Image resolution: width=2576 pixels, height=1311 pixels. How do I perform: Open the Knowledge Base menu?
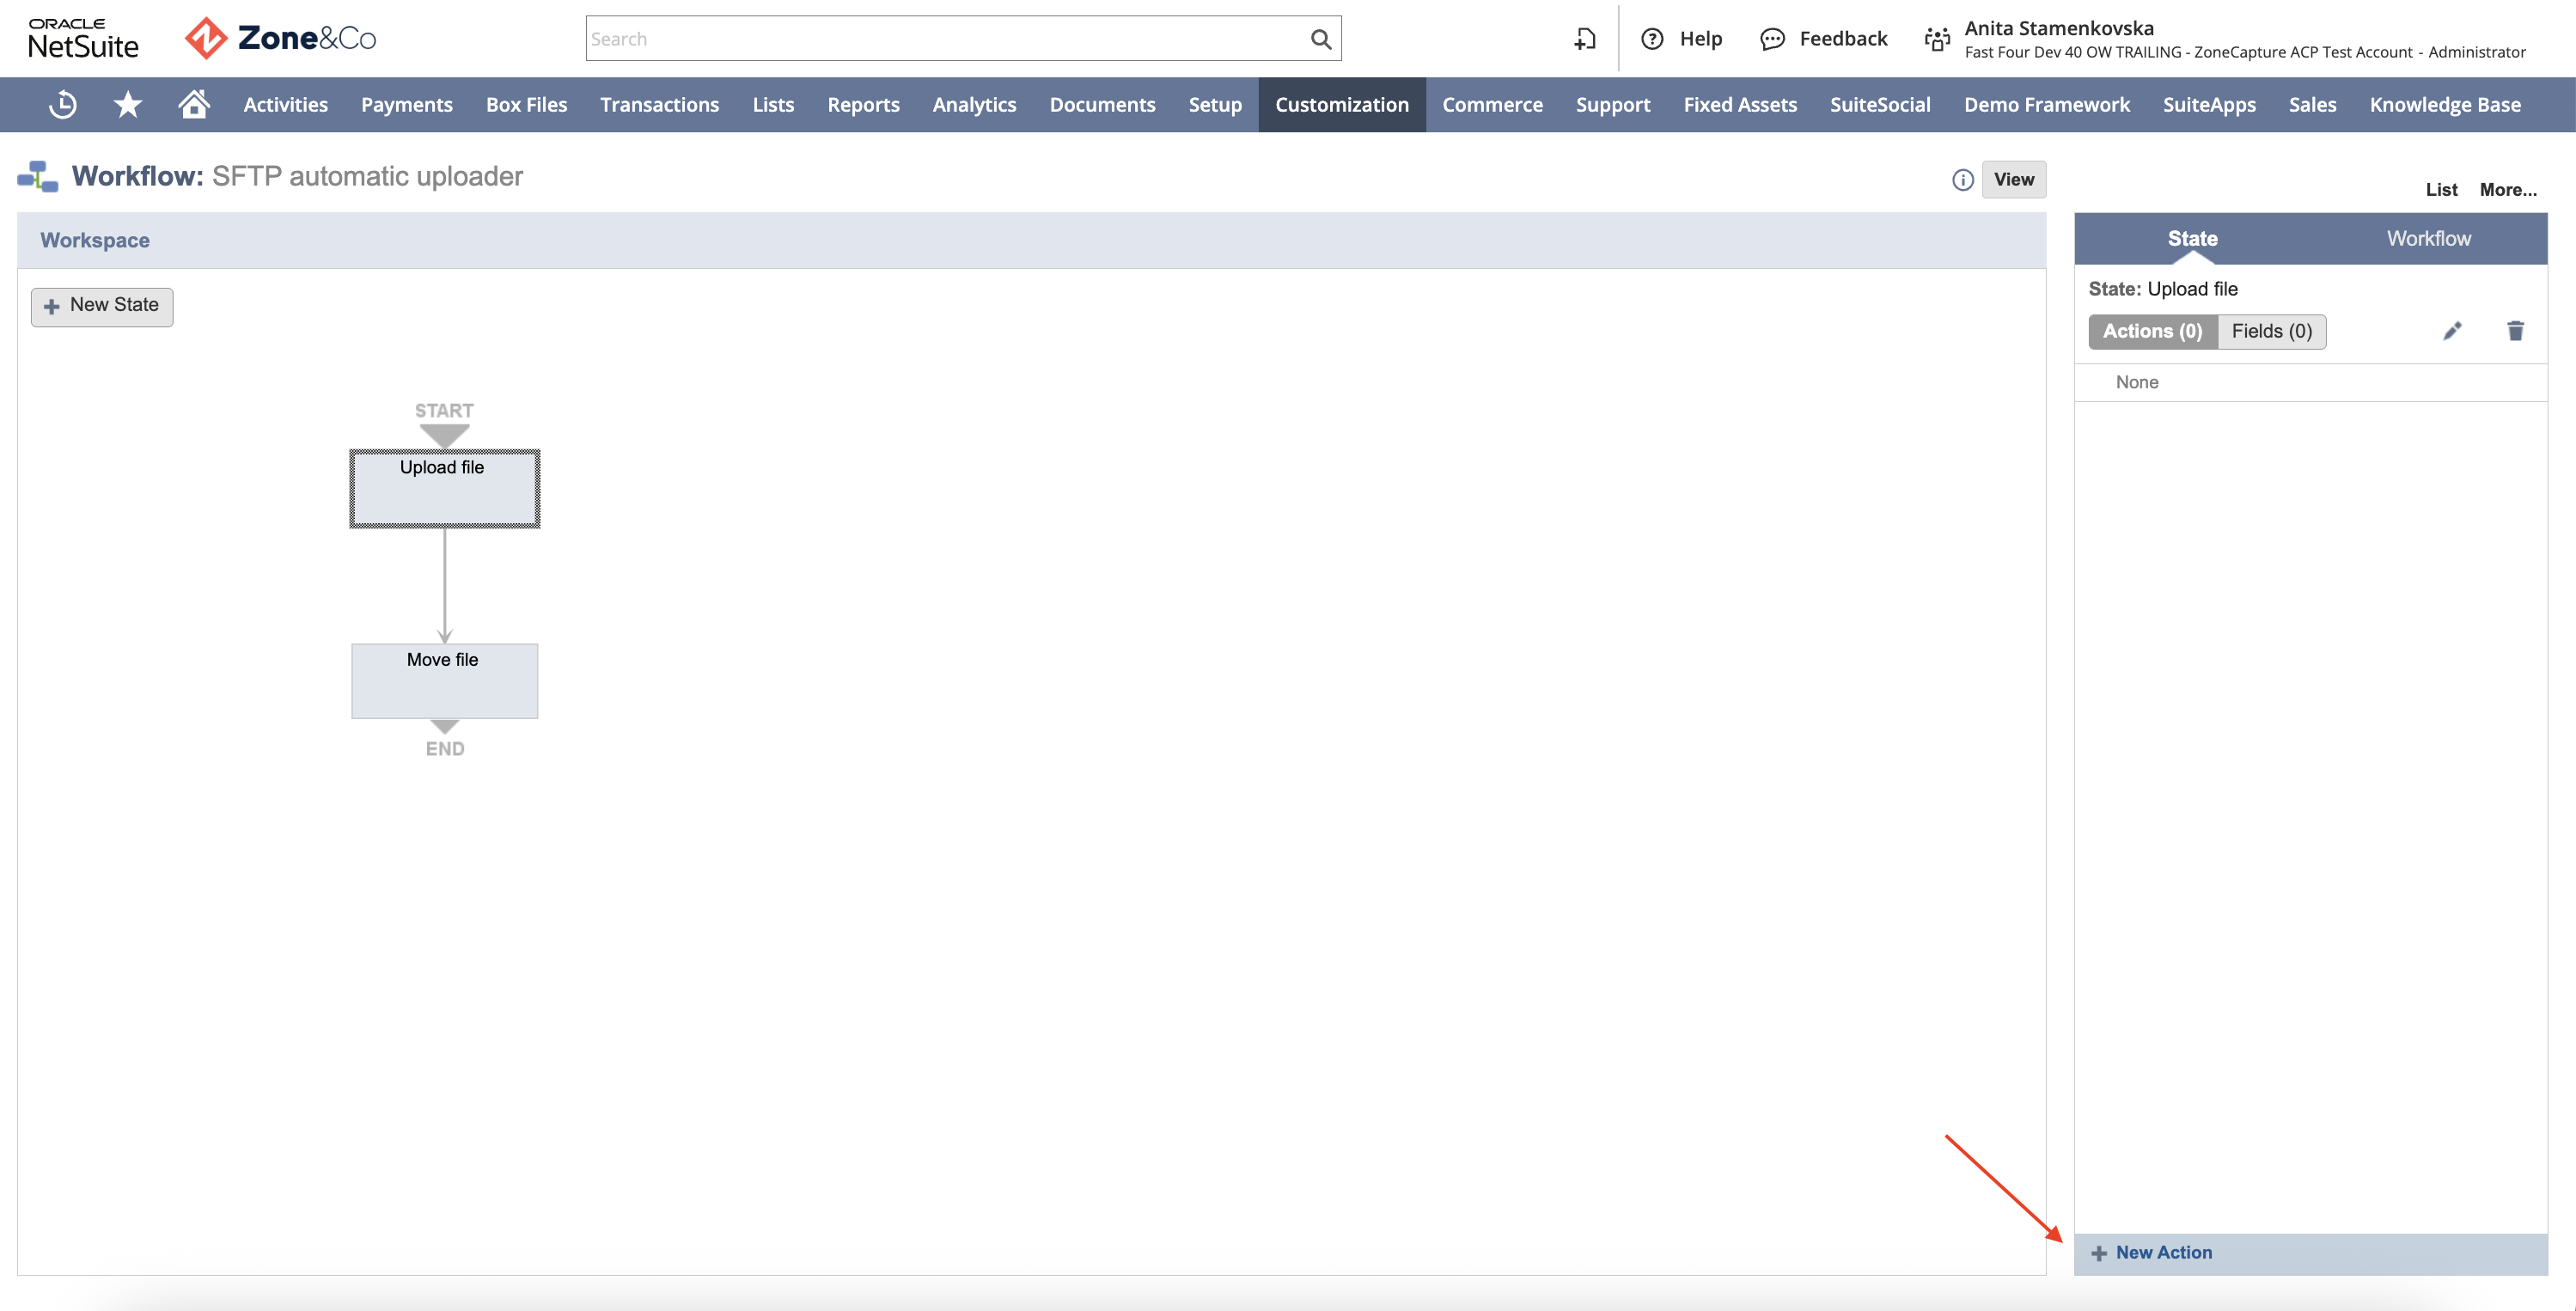[x=2445, y=104]
